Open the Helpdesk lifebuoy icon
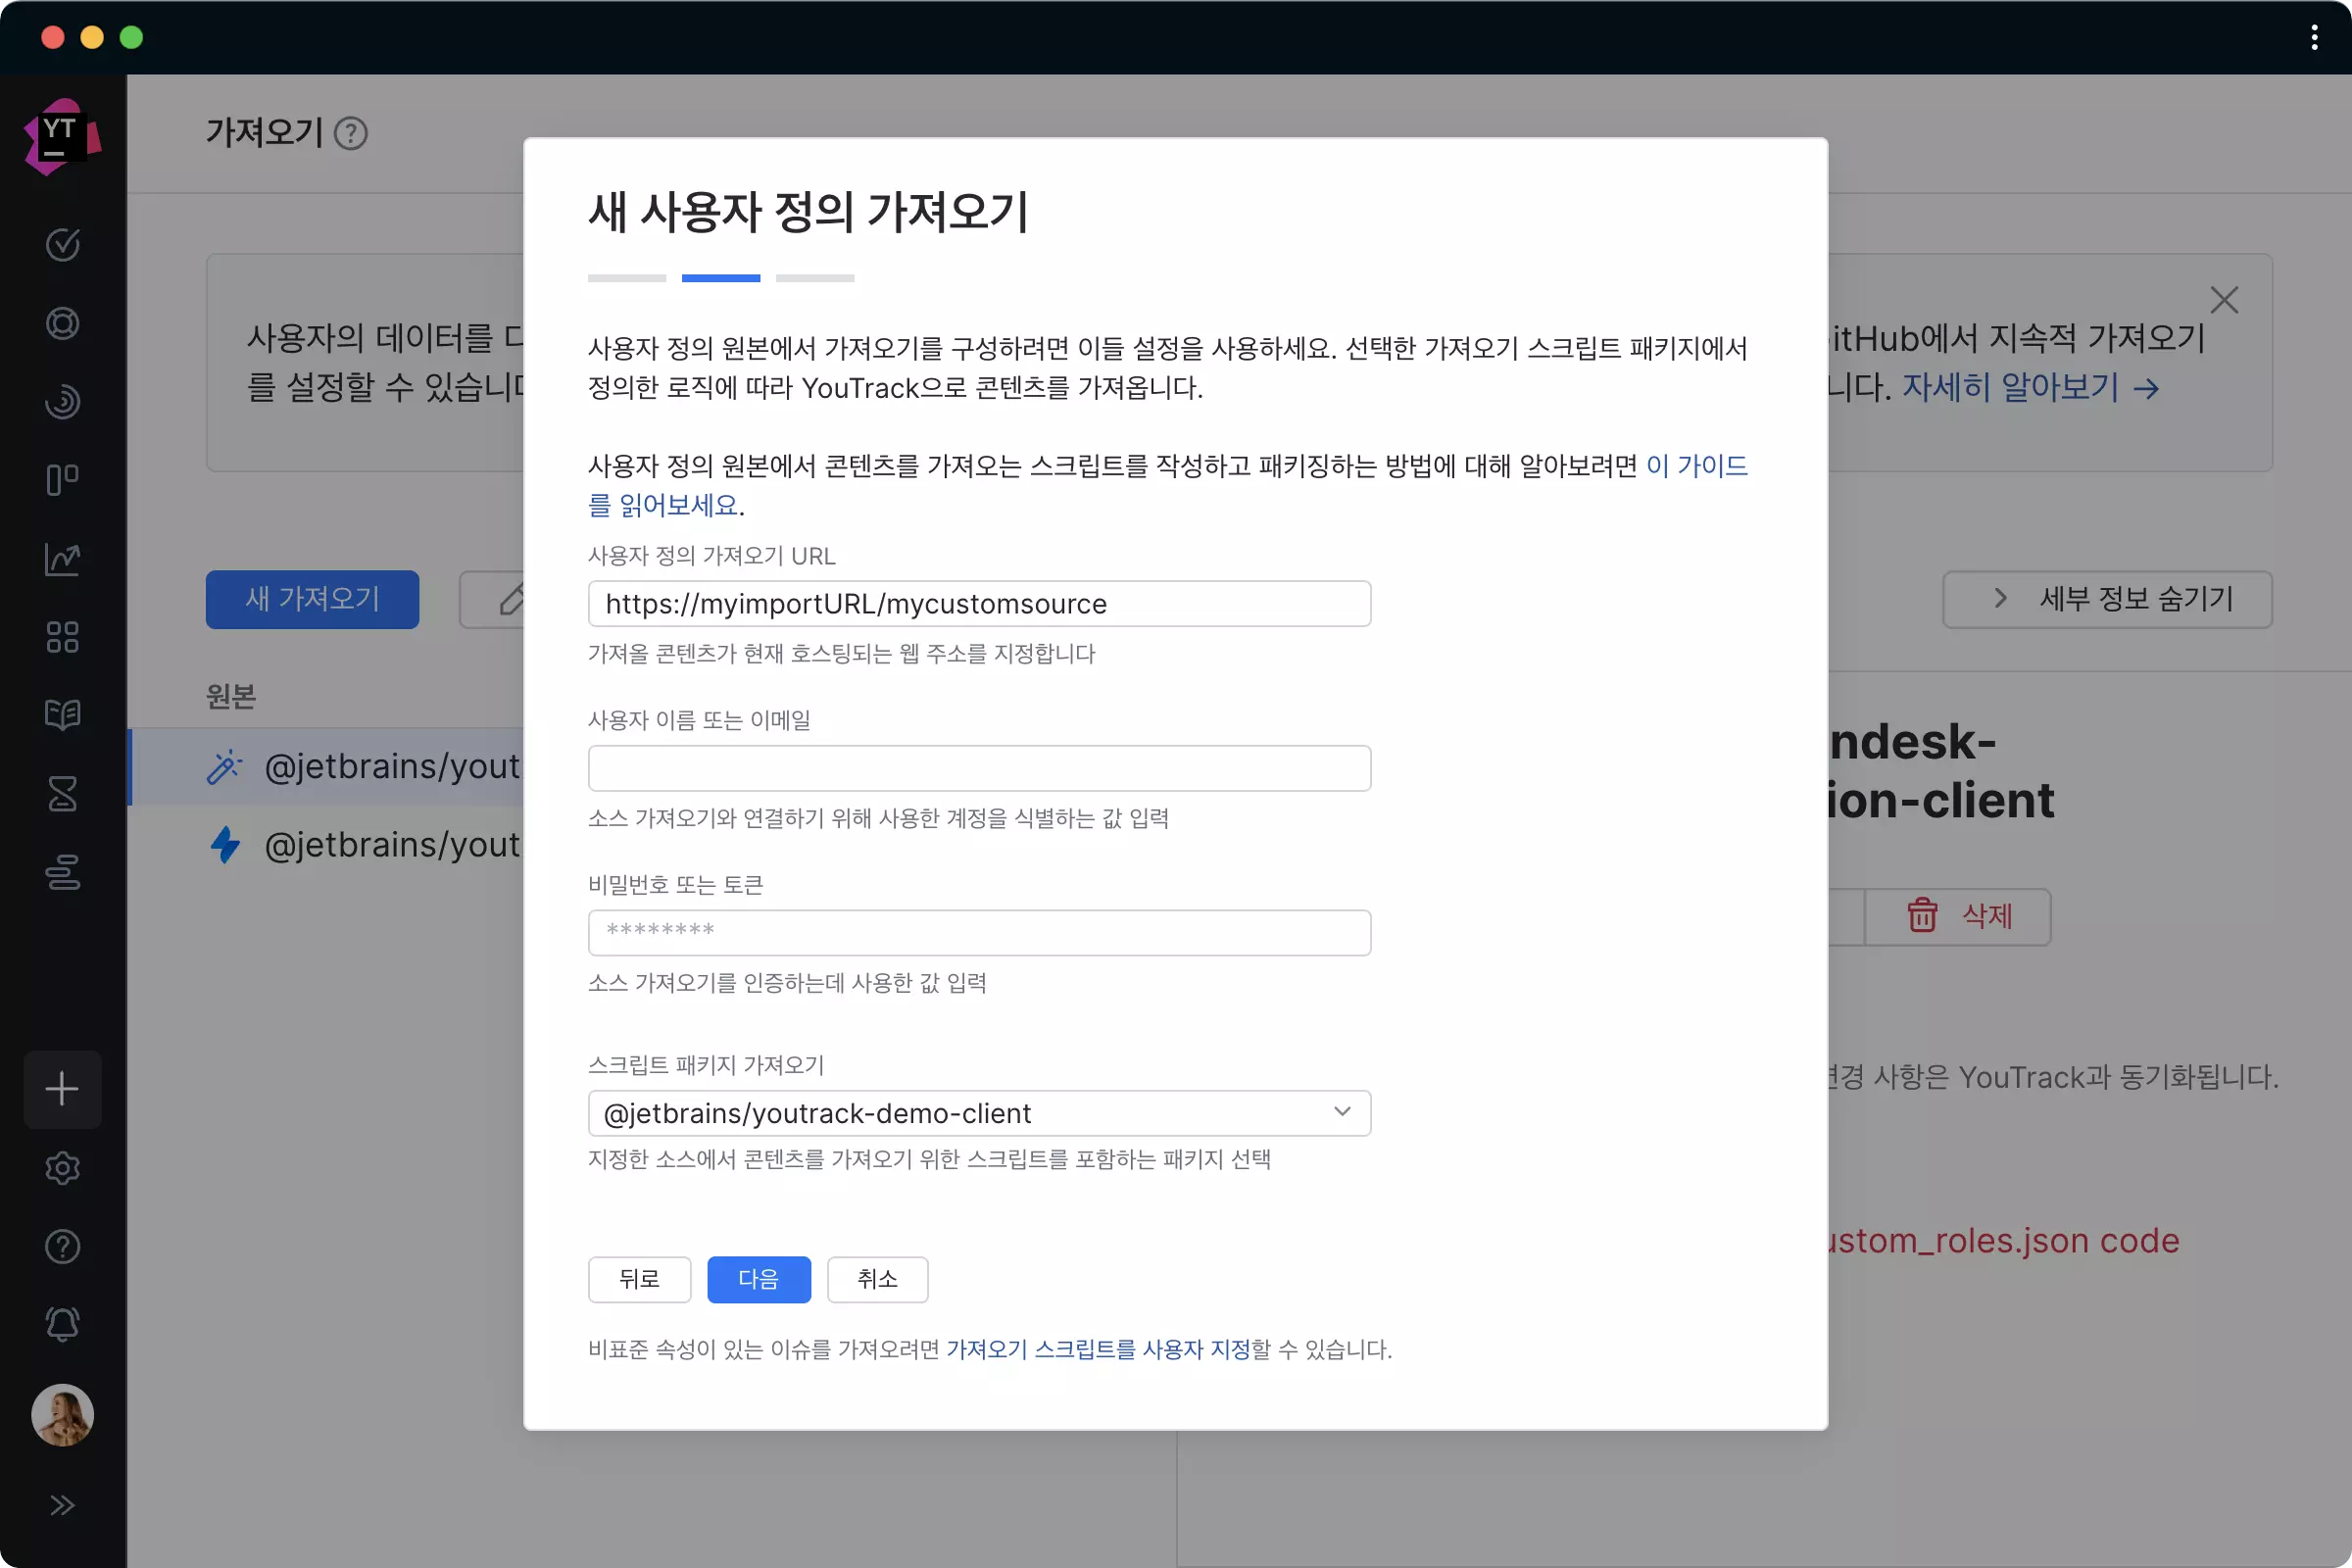The image size is (2352, 1568). pyautogui.click(x=62, y=323)
